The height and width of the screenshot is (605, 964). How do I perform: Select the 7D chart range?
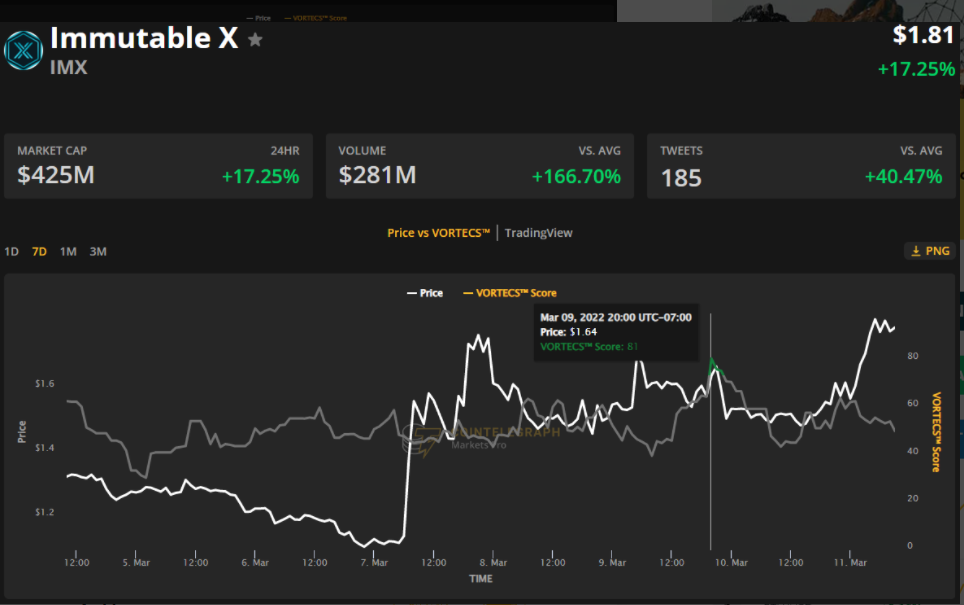(x=39, y=251)
